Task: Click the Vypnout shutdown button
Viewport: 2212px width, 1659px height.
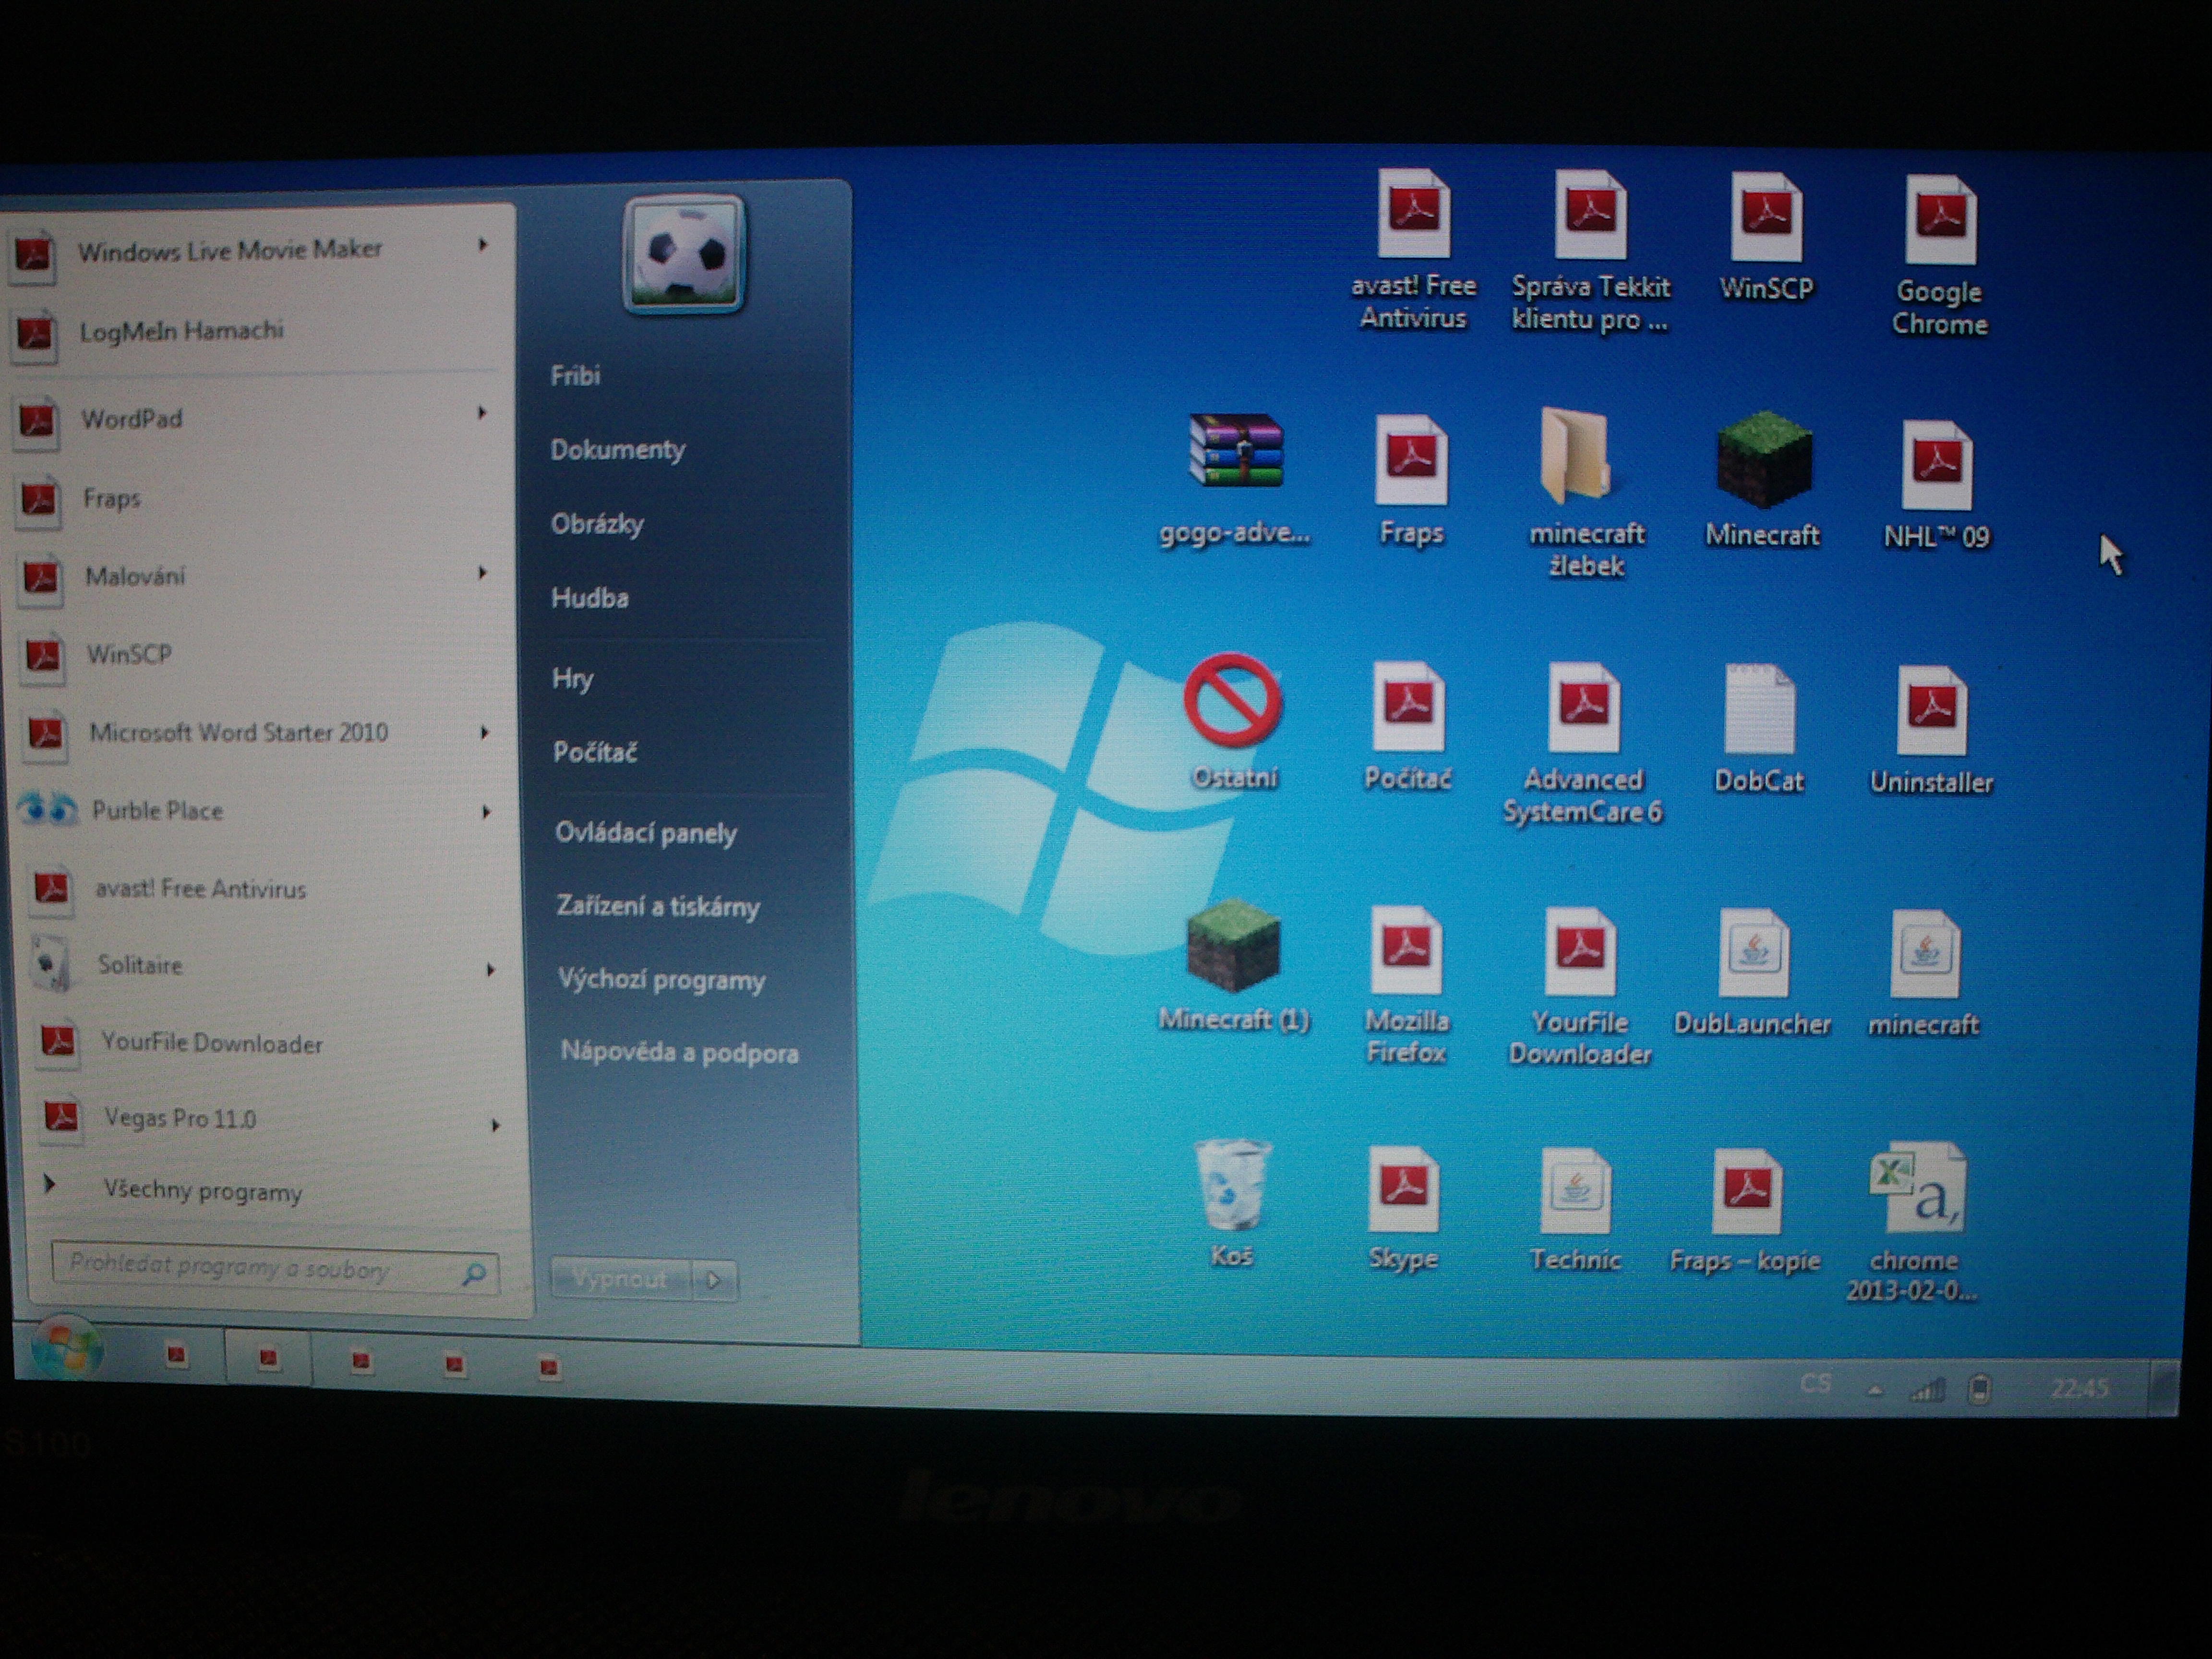Action: coord(621,1279)
